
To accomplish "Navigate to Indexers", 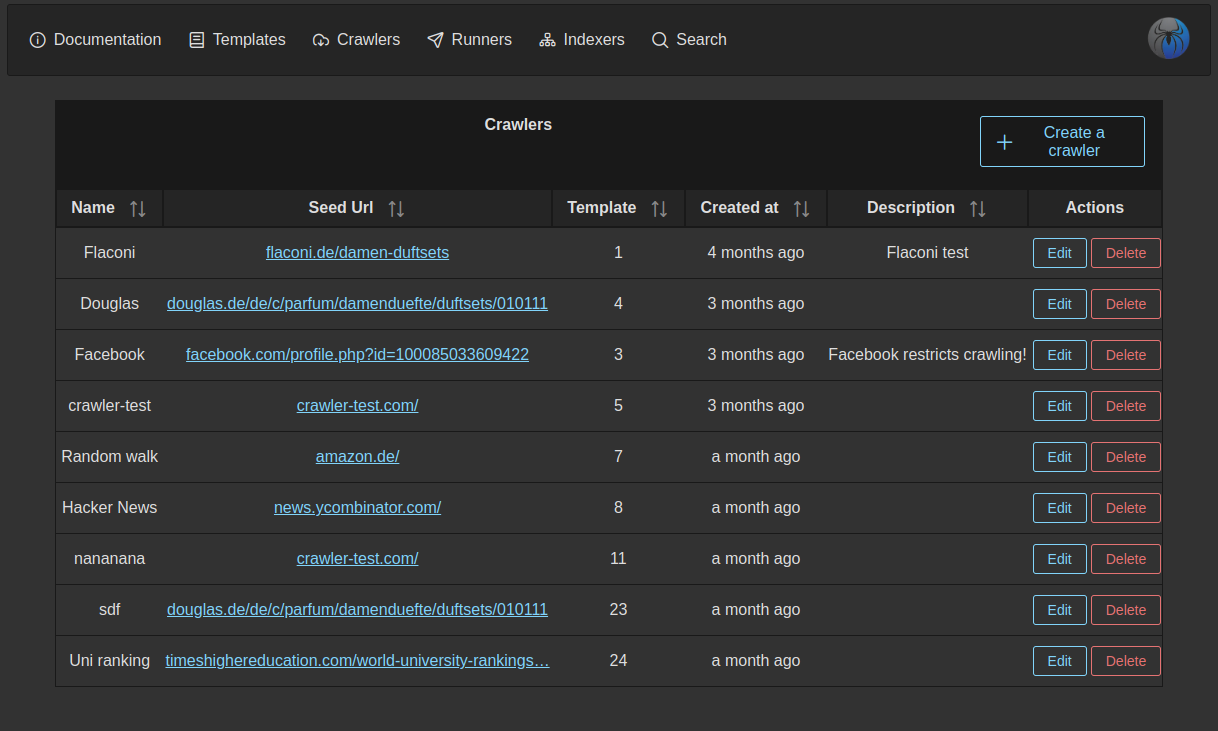I will pyautogui.click(x=582, y=40).
